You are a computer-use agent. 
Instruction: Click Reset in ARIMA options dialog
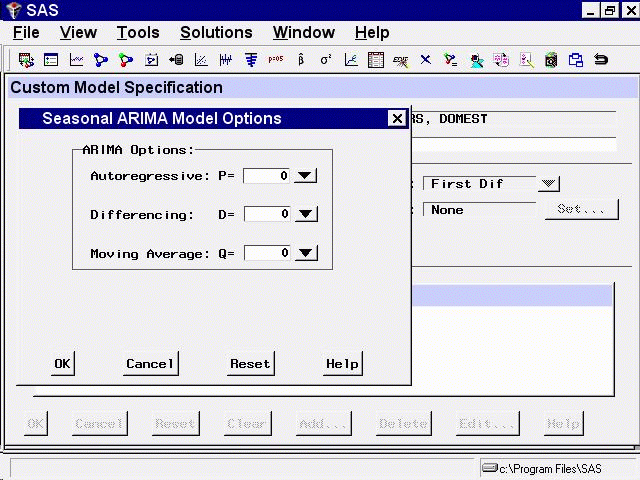[x=250, y=364]
